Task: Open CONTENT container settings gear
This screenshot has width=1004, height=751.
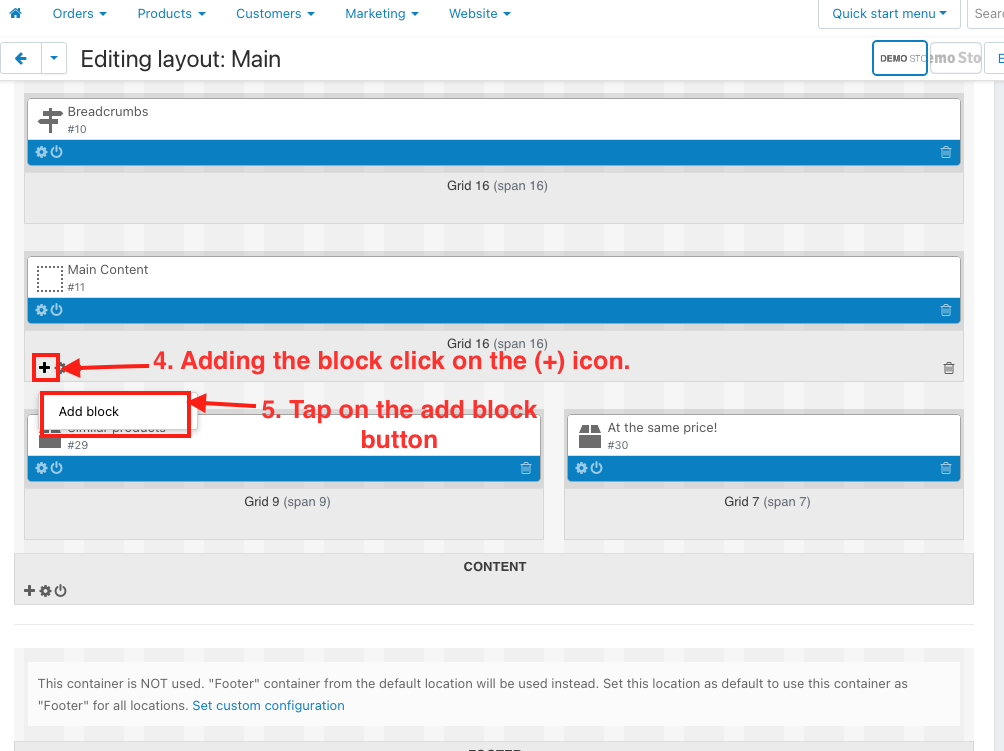Action: [45, 591]
